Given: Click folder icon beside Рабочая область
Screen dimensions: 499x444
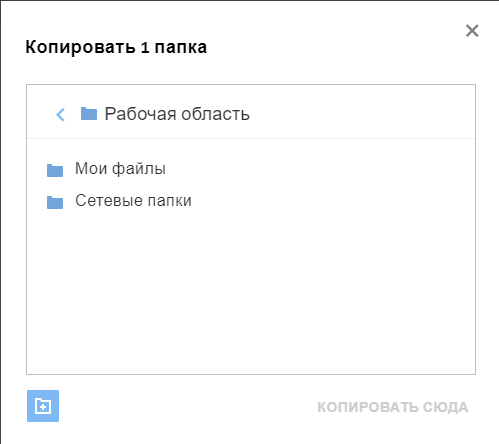Looking at the screenshot, I should [x=89, y=114].
